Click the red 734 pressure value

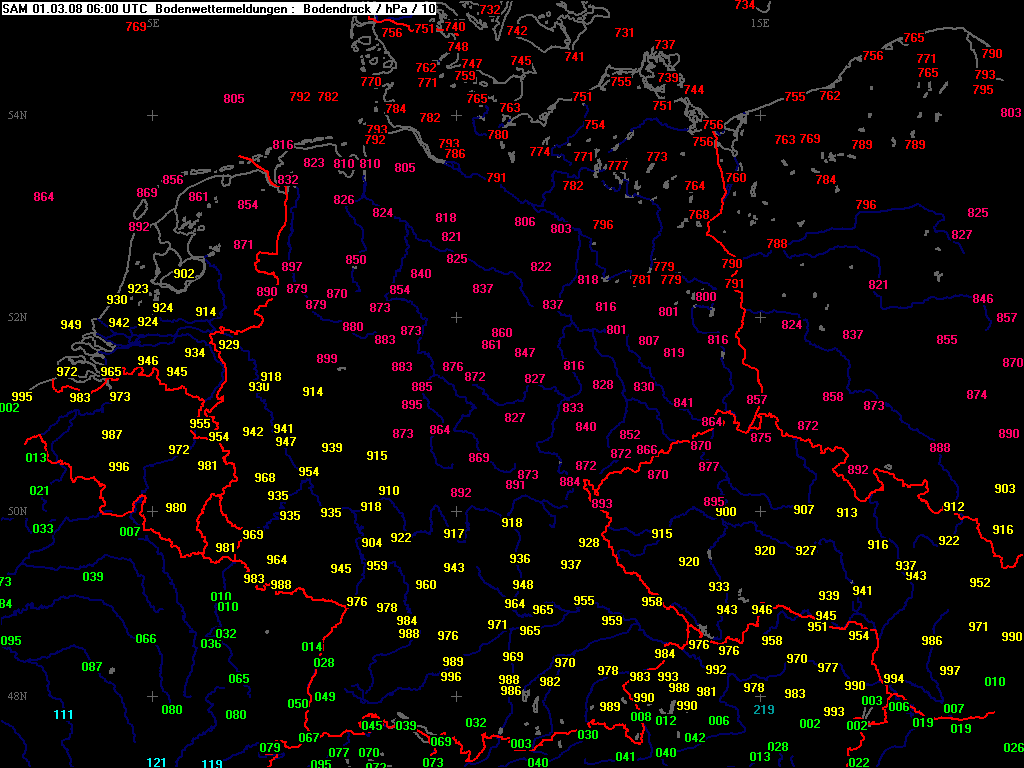745,5
